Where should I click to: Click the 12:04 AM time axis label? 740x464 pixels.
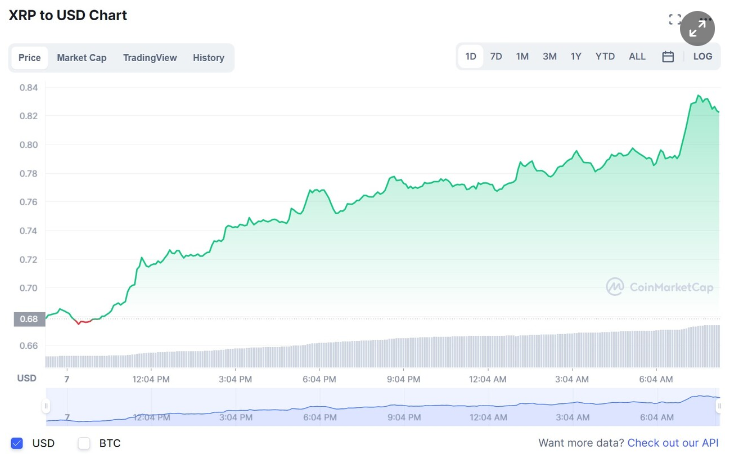488,379
